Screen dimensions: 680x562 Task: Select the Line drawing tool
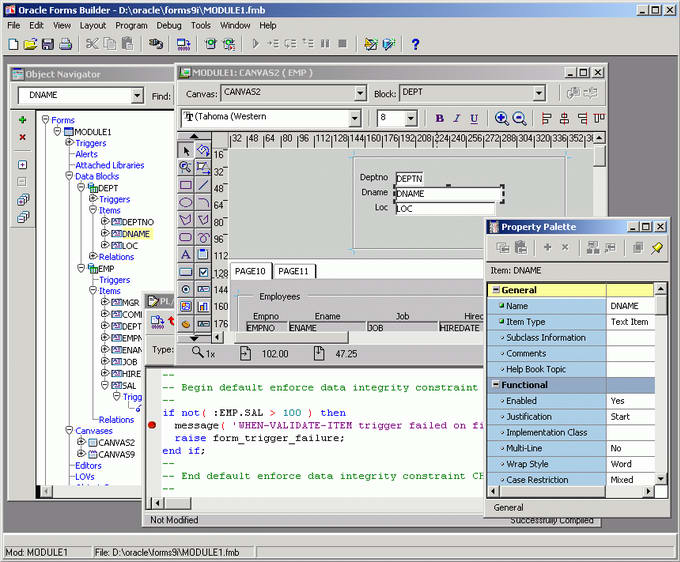point(203,185)
